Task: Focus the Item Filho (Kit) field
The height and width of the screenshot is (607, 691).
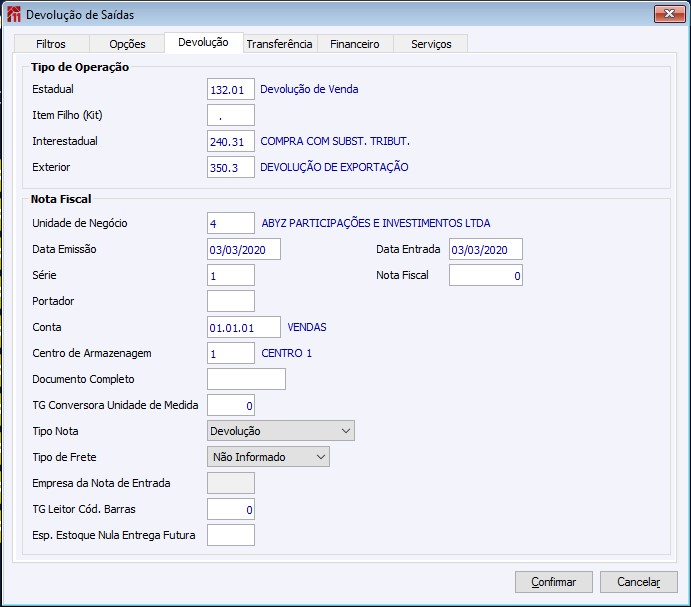Action: pyautogui.click(x=231, y=115)
